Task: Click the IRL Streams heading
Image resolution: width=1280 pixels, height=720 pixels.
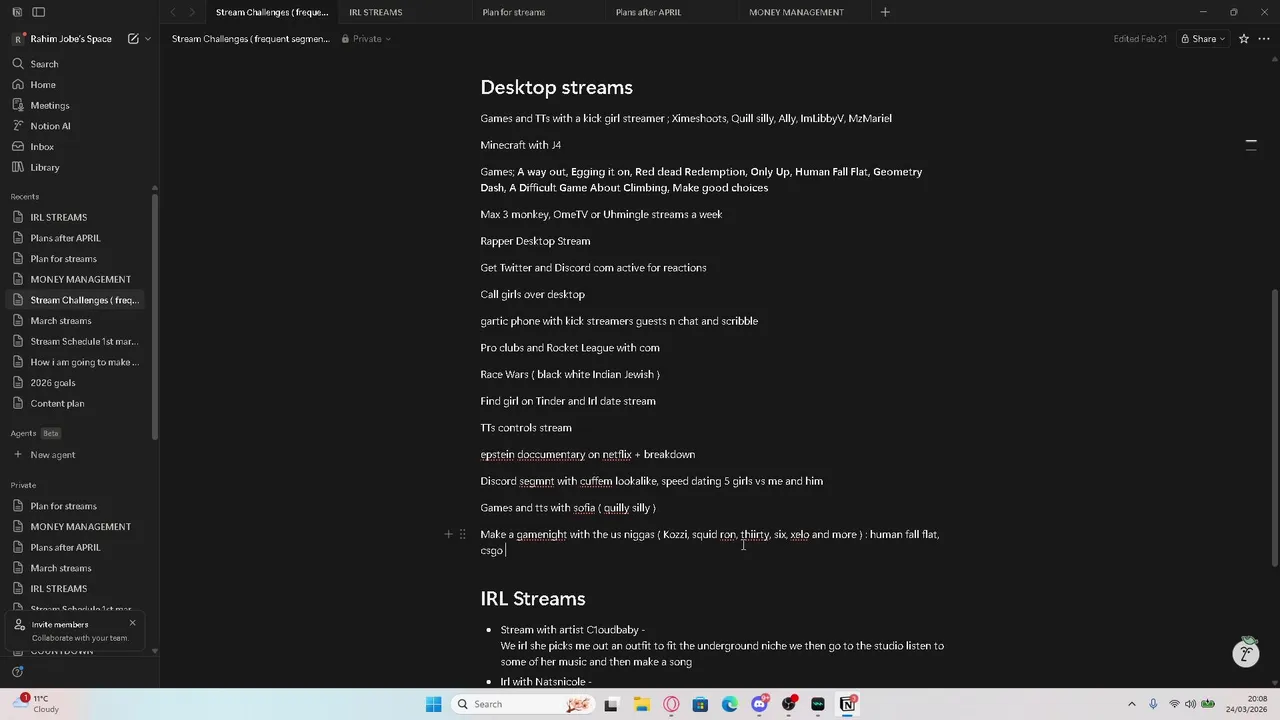Action: pos(532,599)
